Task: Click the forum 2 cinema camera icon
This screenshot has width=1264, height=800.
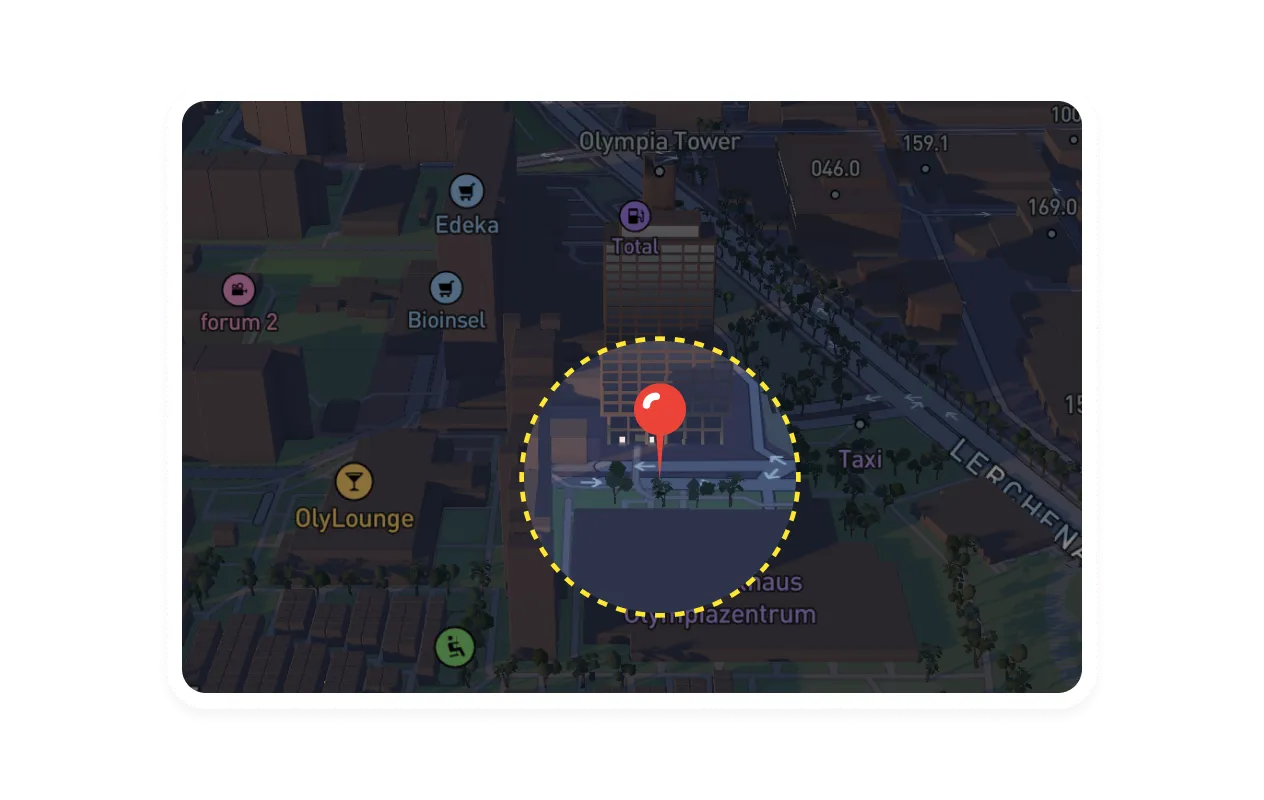Action: click(238, 290)
